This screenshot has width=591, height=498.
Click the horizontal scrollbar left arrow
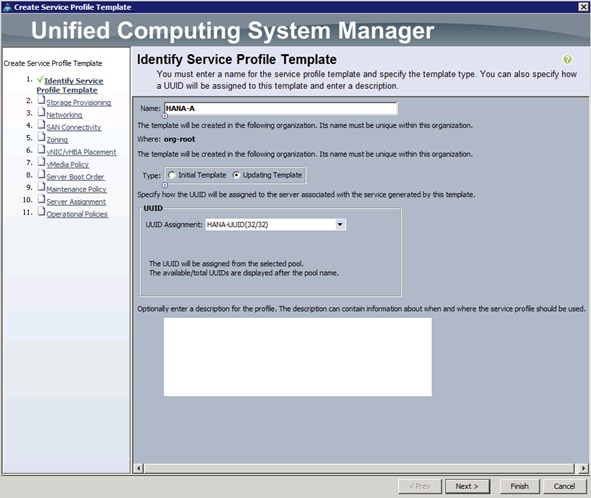(138, 468)
